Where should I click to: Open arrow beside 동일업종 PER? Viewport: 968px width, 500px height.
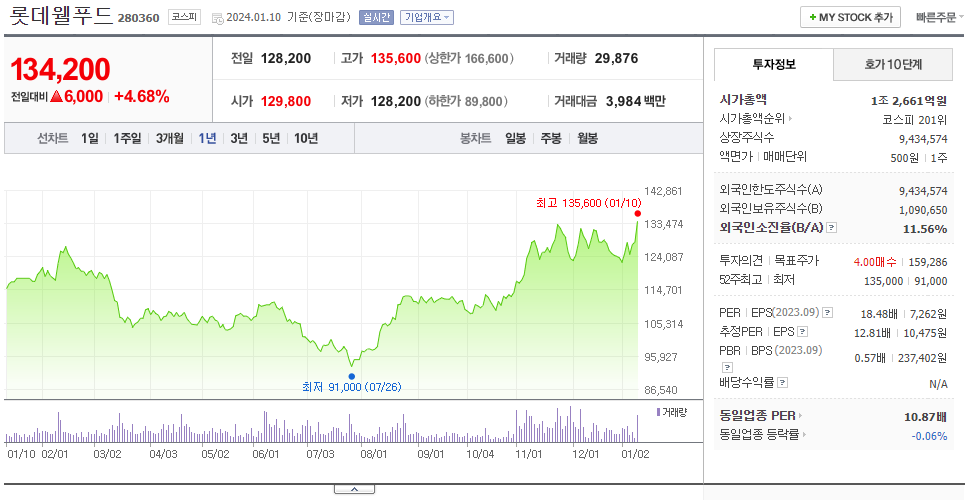(x=801, y=416)
